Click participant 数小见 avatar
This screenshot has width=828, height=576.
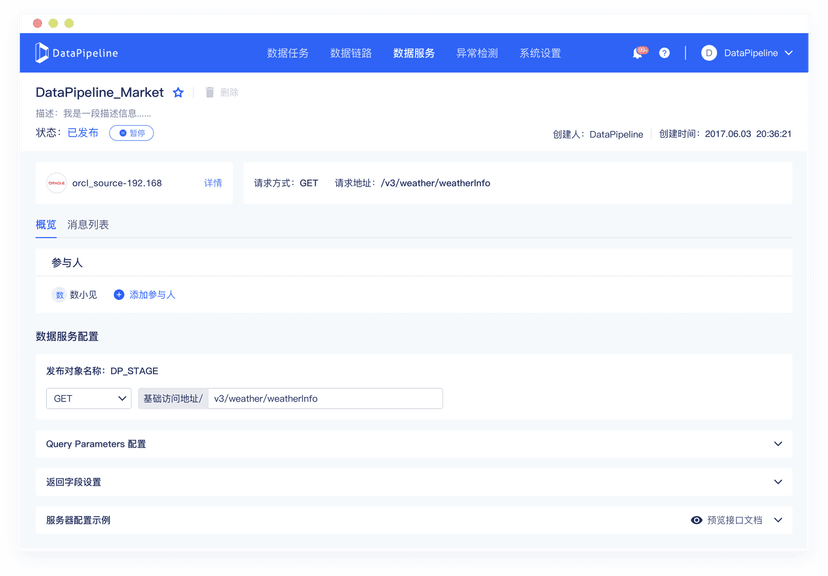(59, 295)
